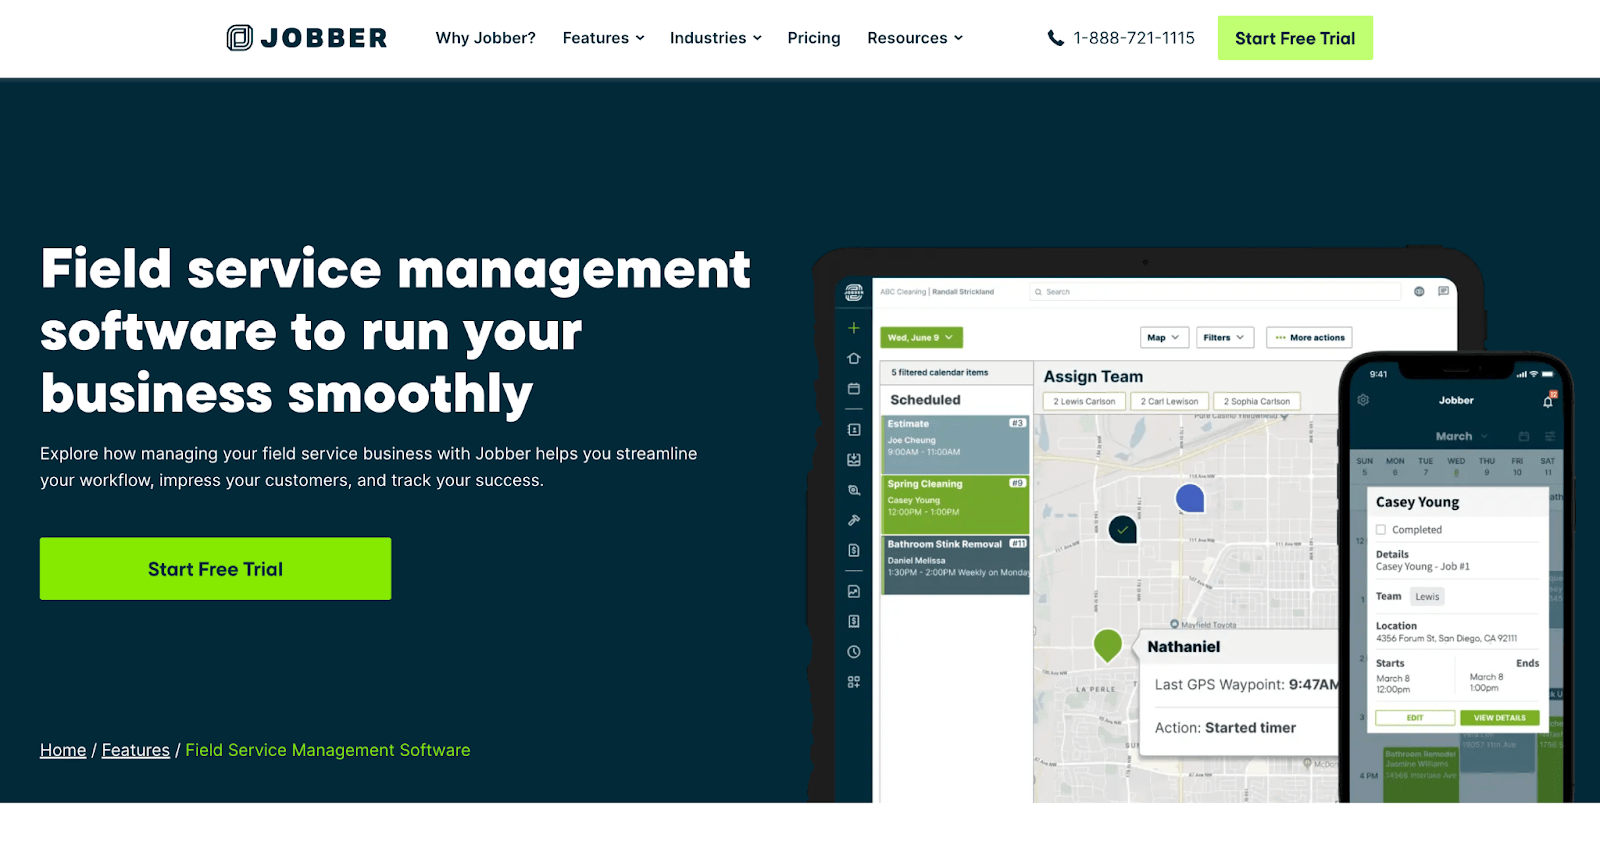Screen dimensions: 1600x863
Task: Click the phone icon beside 1-888-721-1115
Action: [x=1055, y=38]
